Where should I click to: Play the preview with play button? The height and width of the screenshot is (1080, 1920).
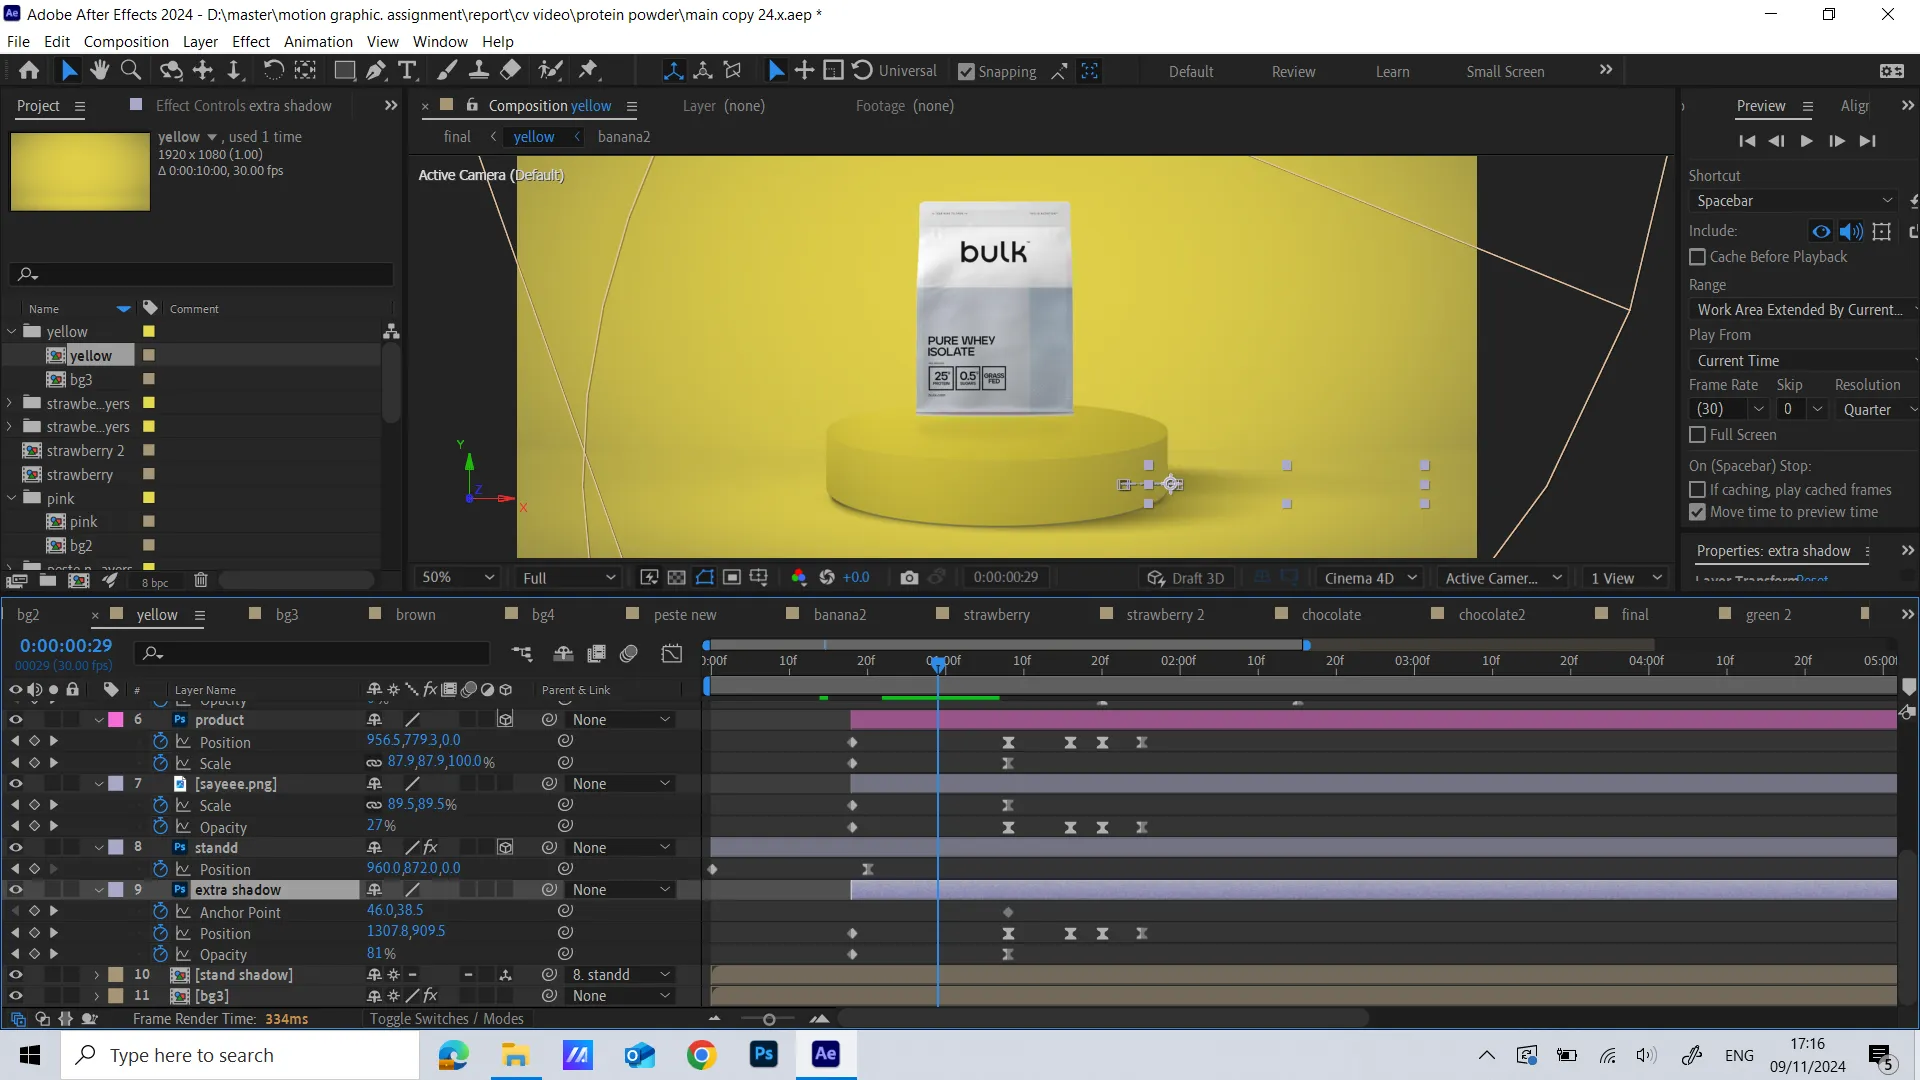(x=1806, y=141)
